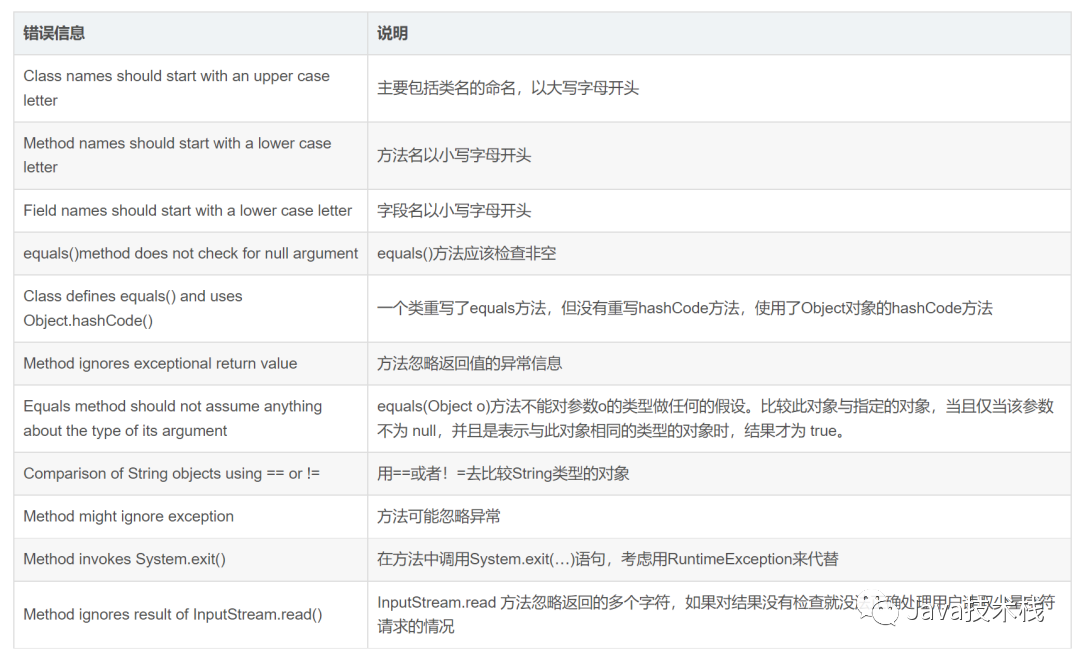Click 'Comparison of String objects using == or !='

tap(191, 473)
